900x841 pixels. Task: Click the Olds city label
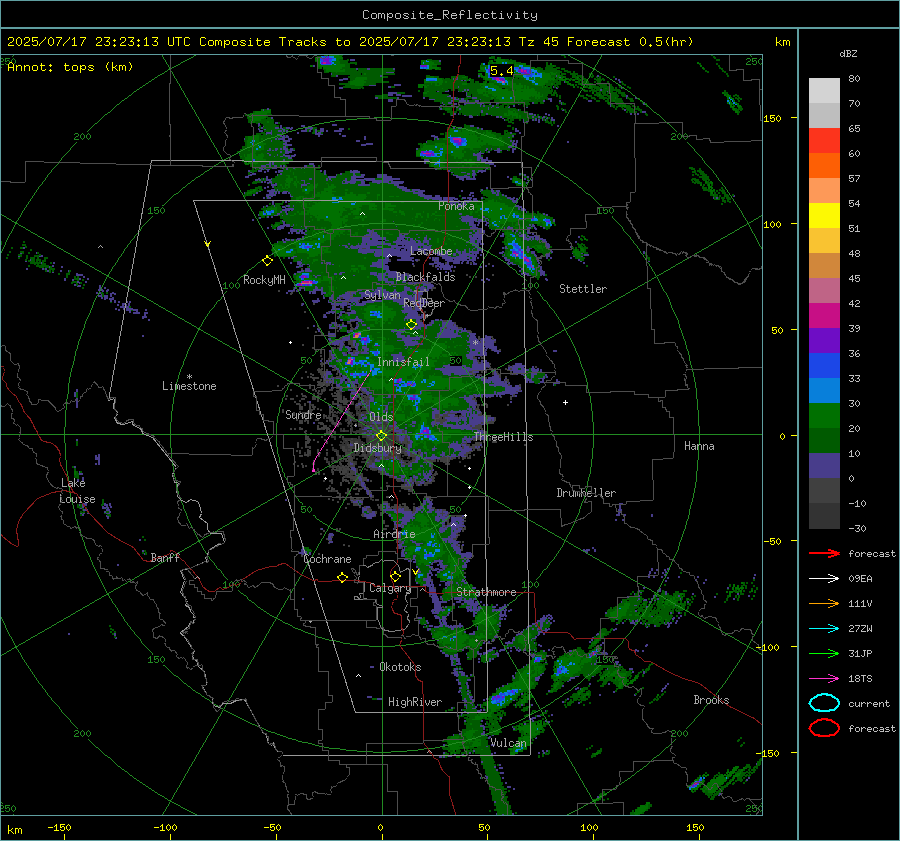[x=381, y=417]
